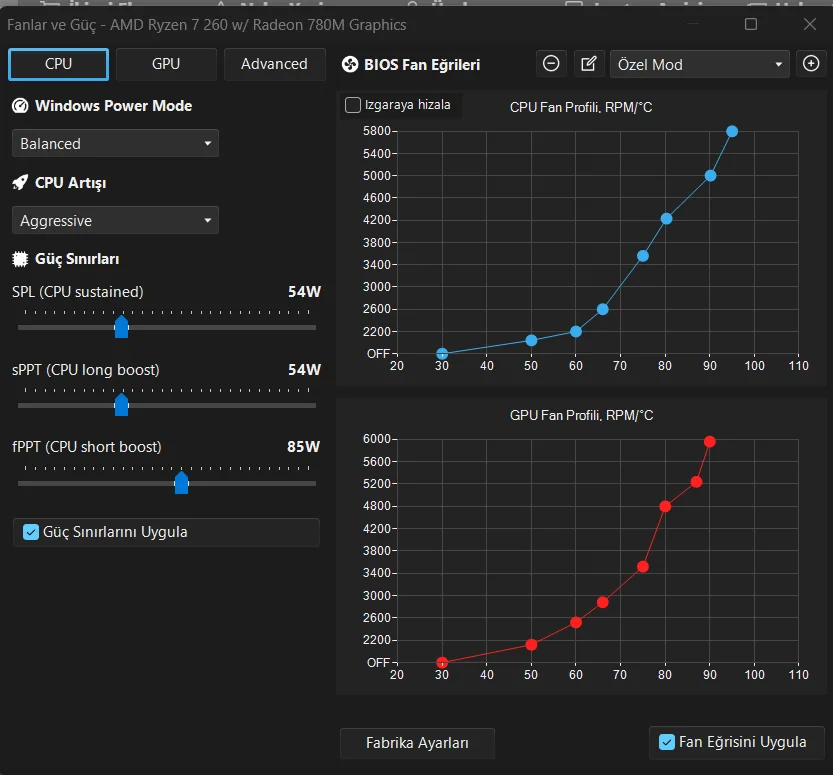Select the topmost GPU fan curve point at 90°C
This screenshot has width=833, height=775.
[x=710, y=441]
